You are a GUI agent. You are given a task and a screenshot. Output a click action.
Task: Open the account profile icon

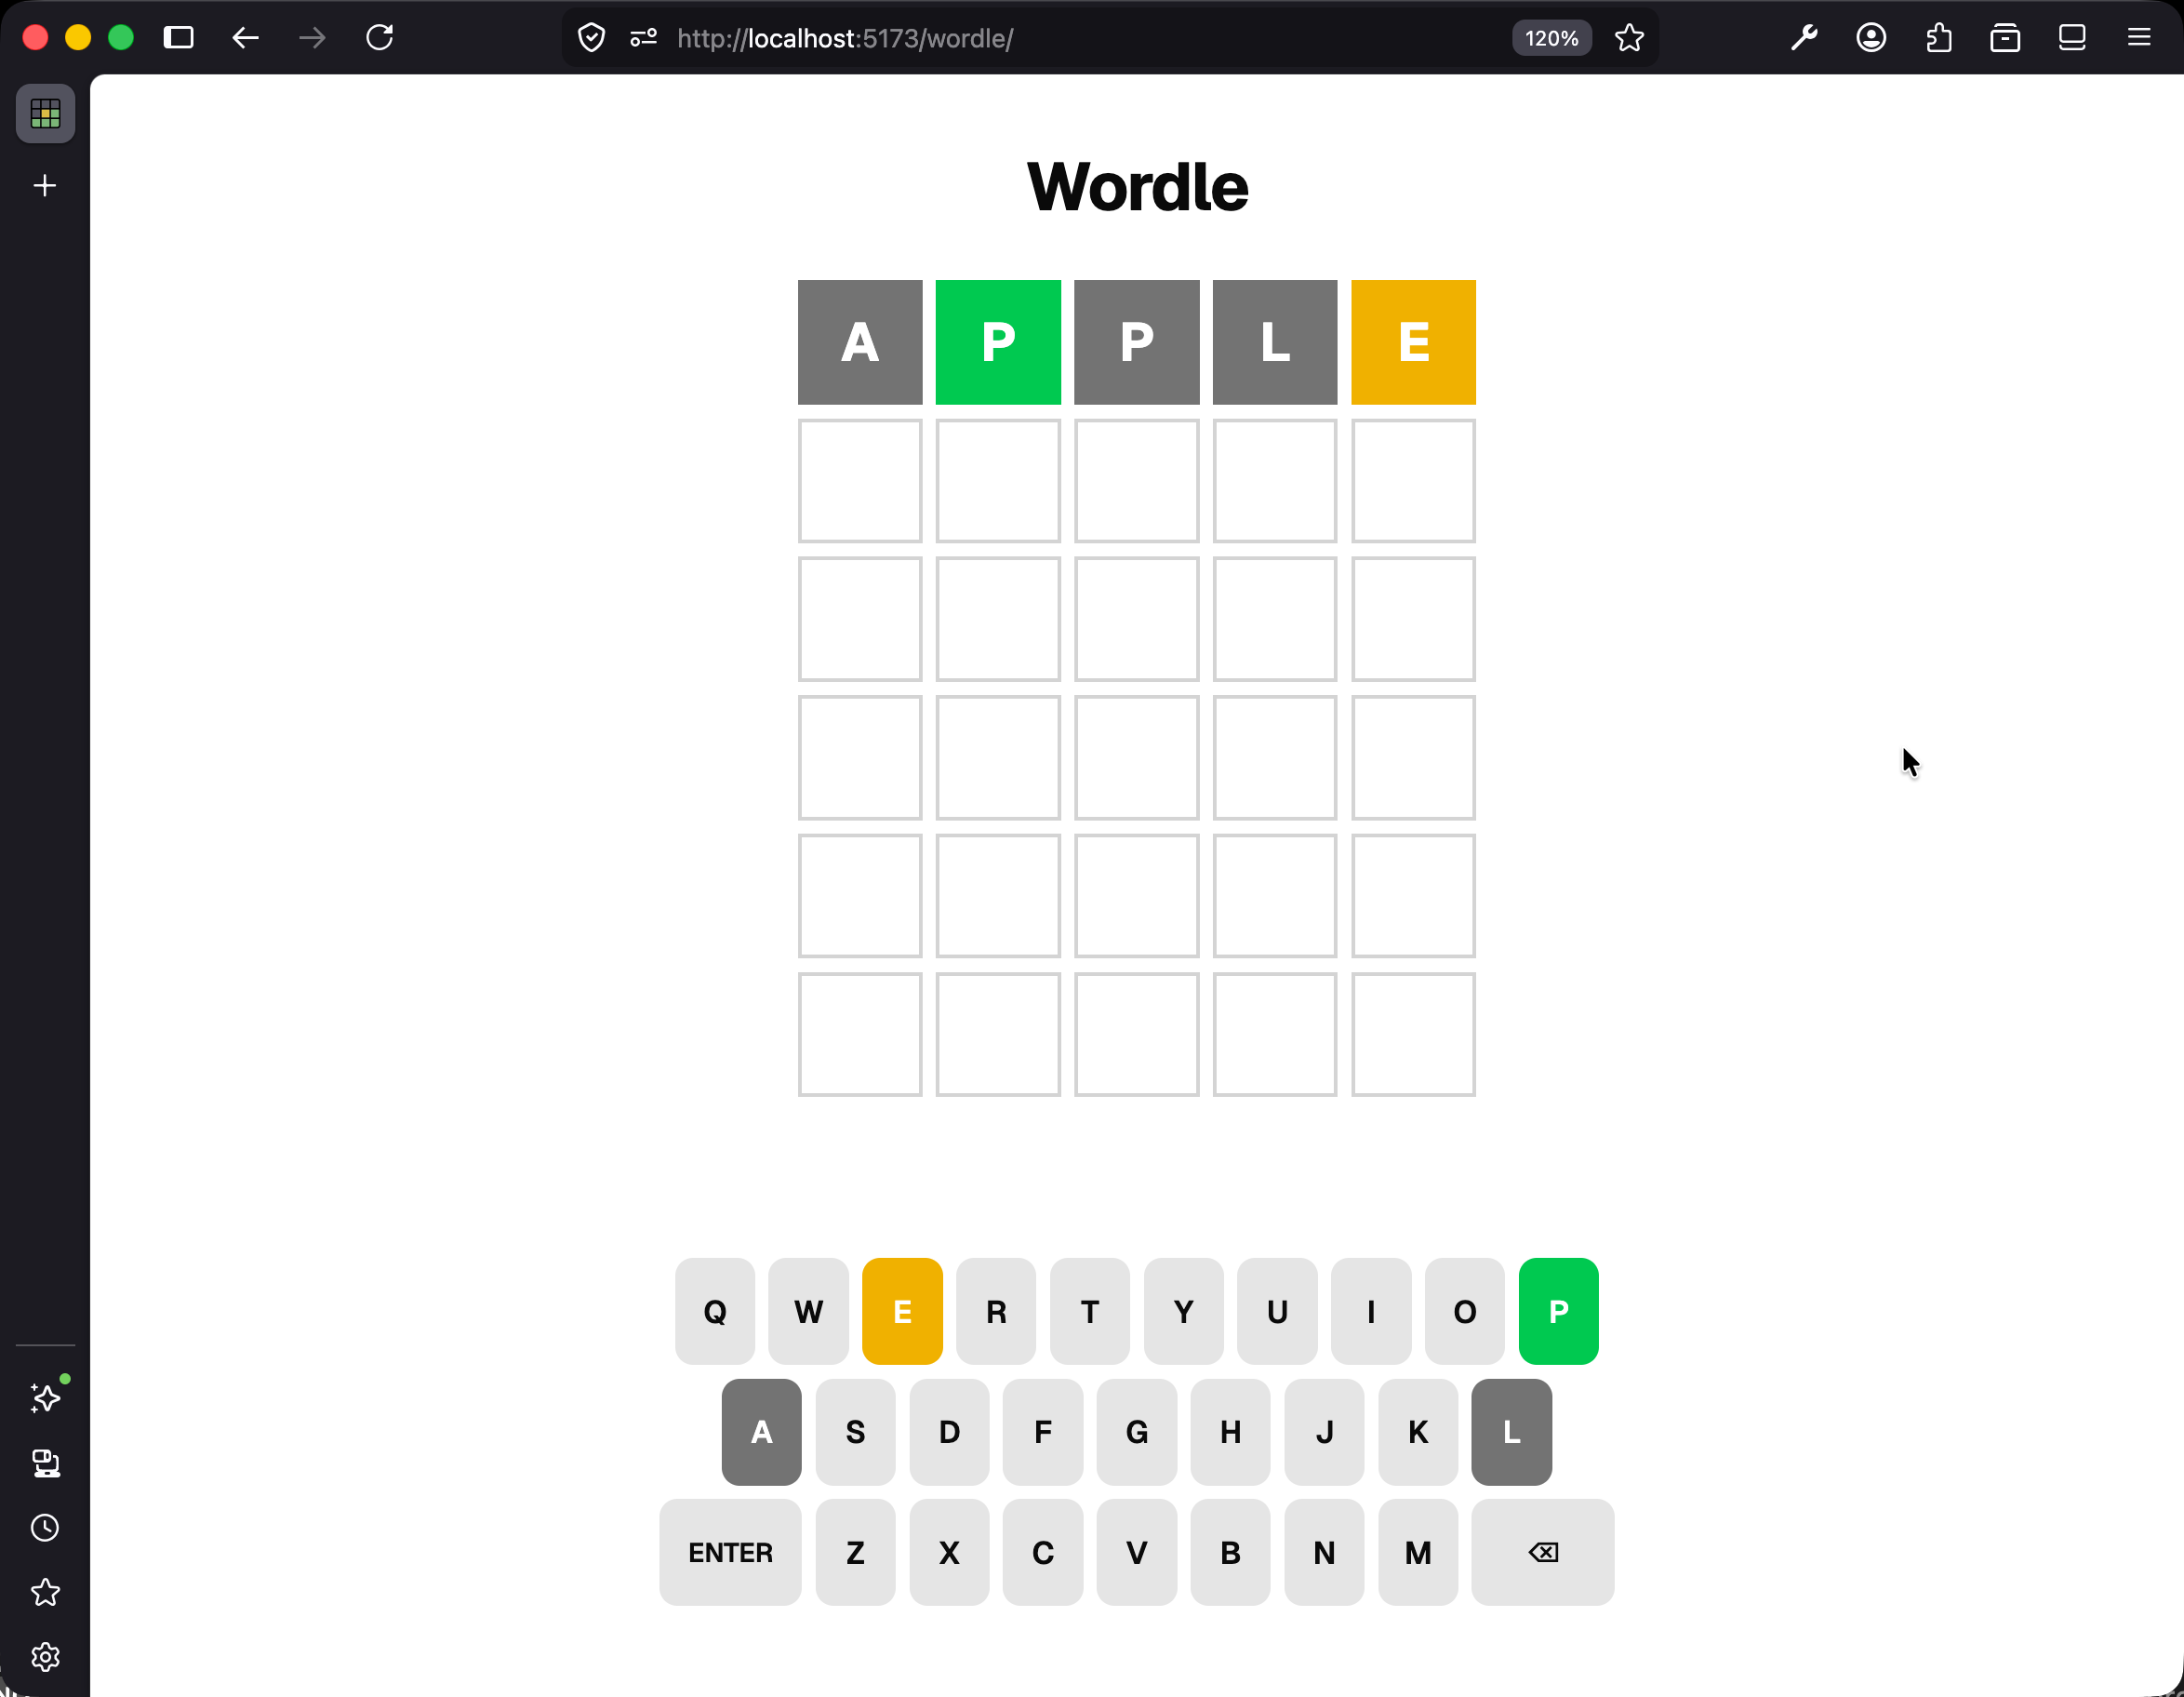pos(1871,38)
